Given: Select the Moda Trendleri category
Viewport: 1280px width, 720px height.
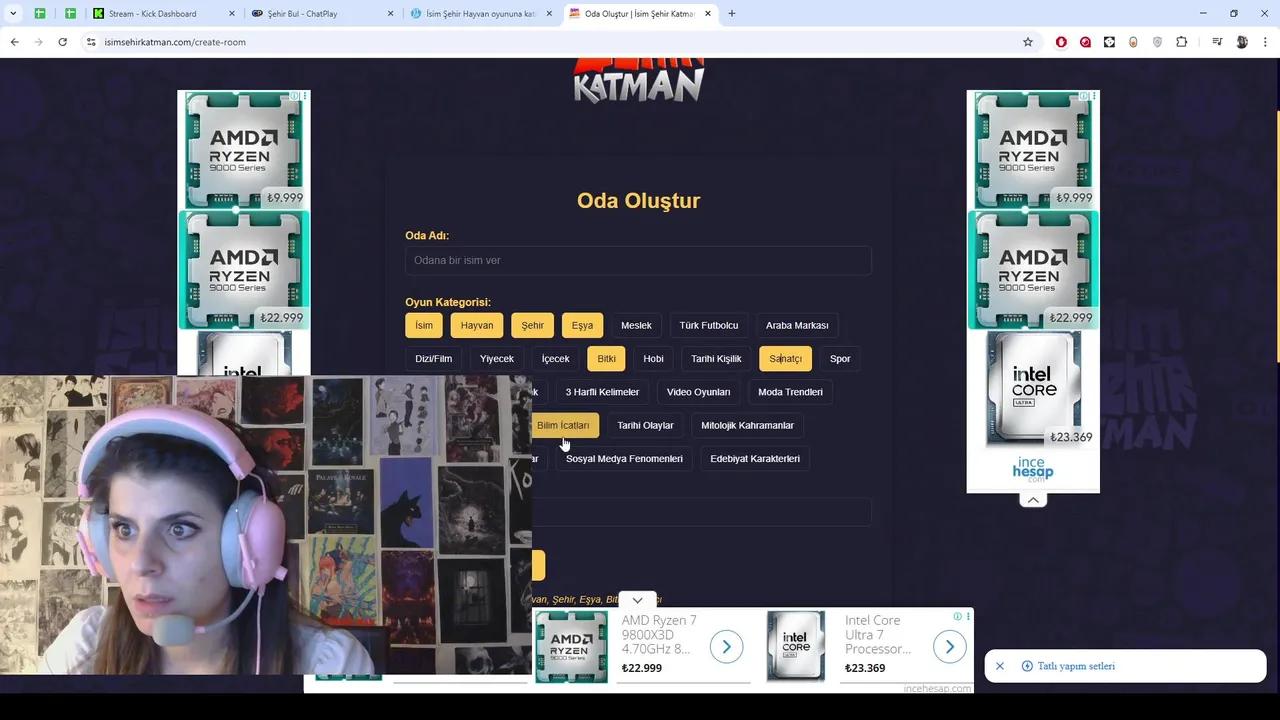Looking at the screenshot, I should pyautogui.click(x=790, y=392).
